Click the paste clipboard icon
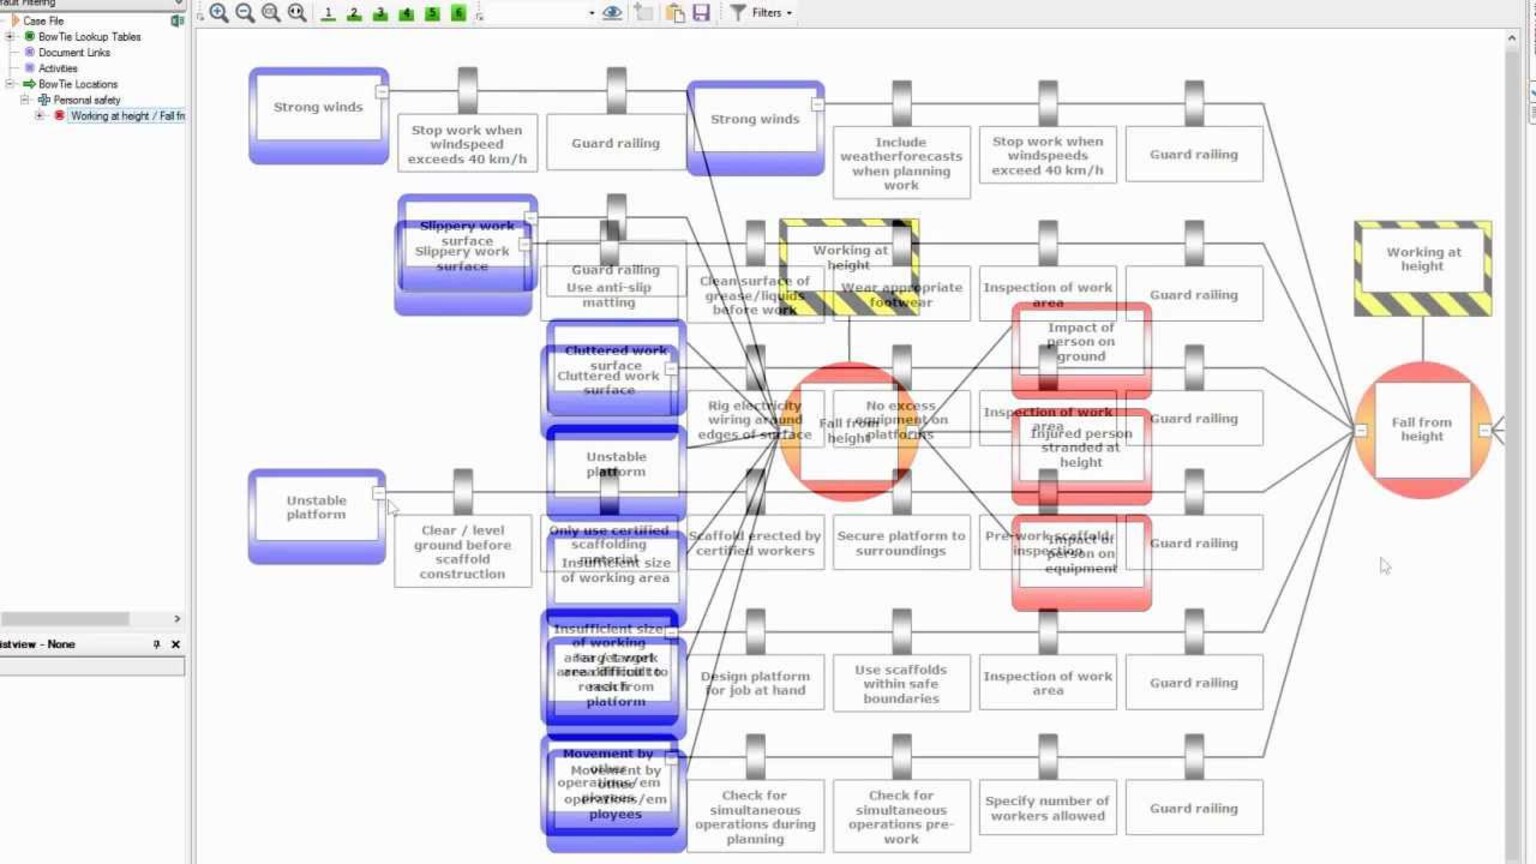This screenshot has height=864, width=1536. tap(675, 13)
